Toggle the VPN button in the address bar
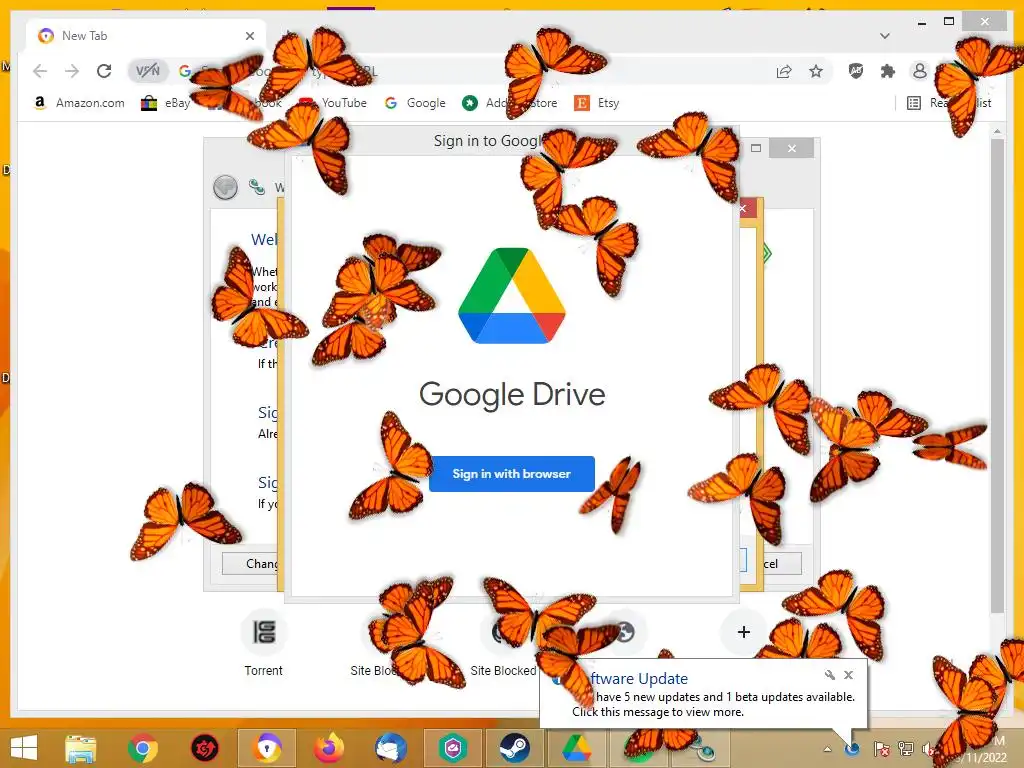Image resolution: width=1024 pixels, height=768 pixels. coord(148,71)
